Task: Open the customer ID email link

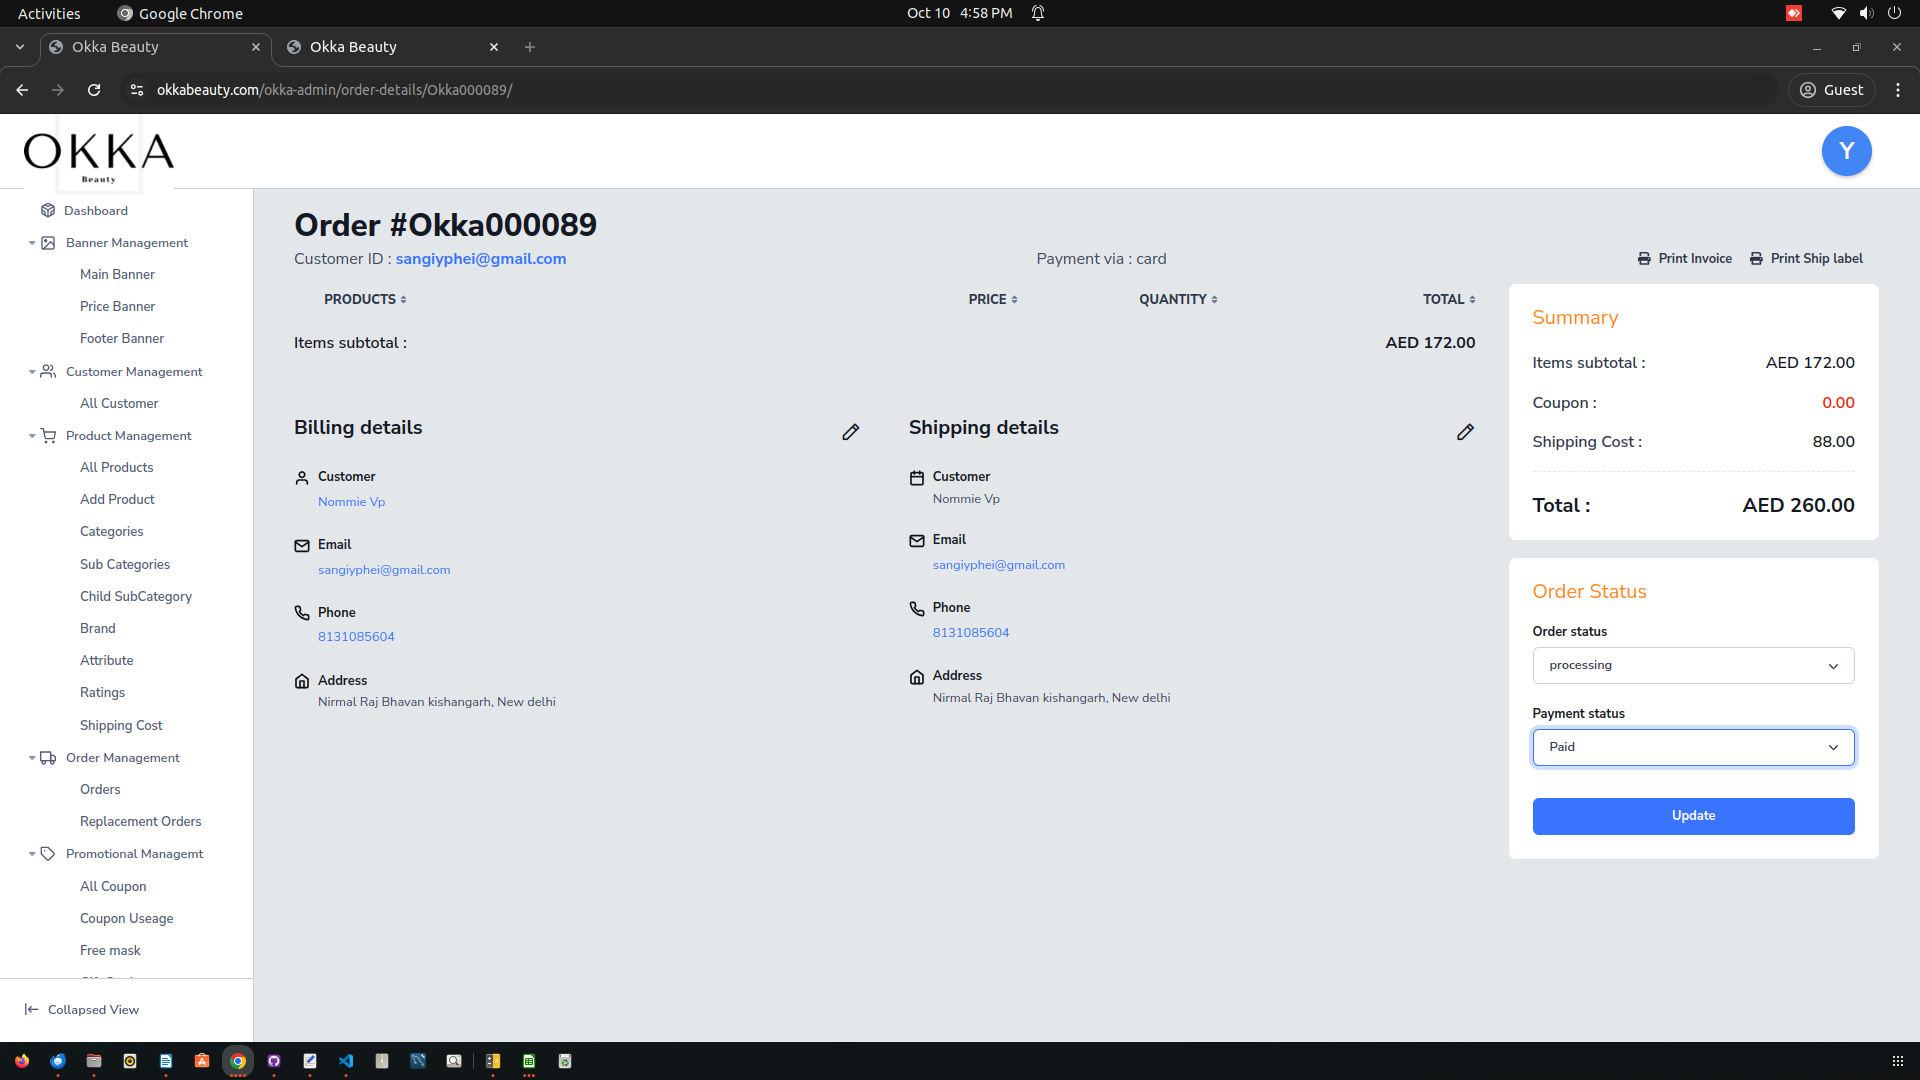Action: coord(480,259)
